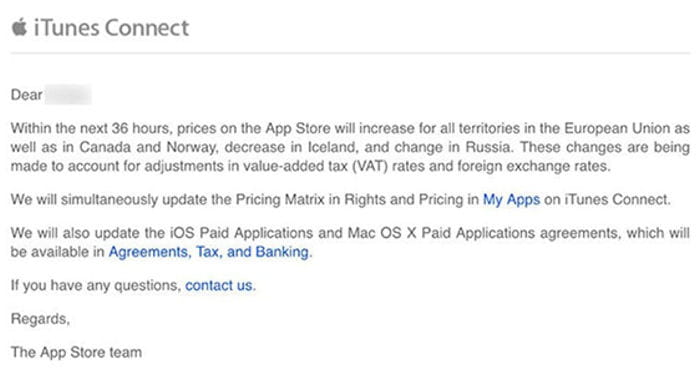
Task: Click the word Russia
Action: coord(488,147)
